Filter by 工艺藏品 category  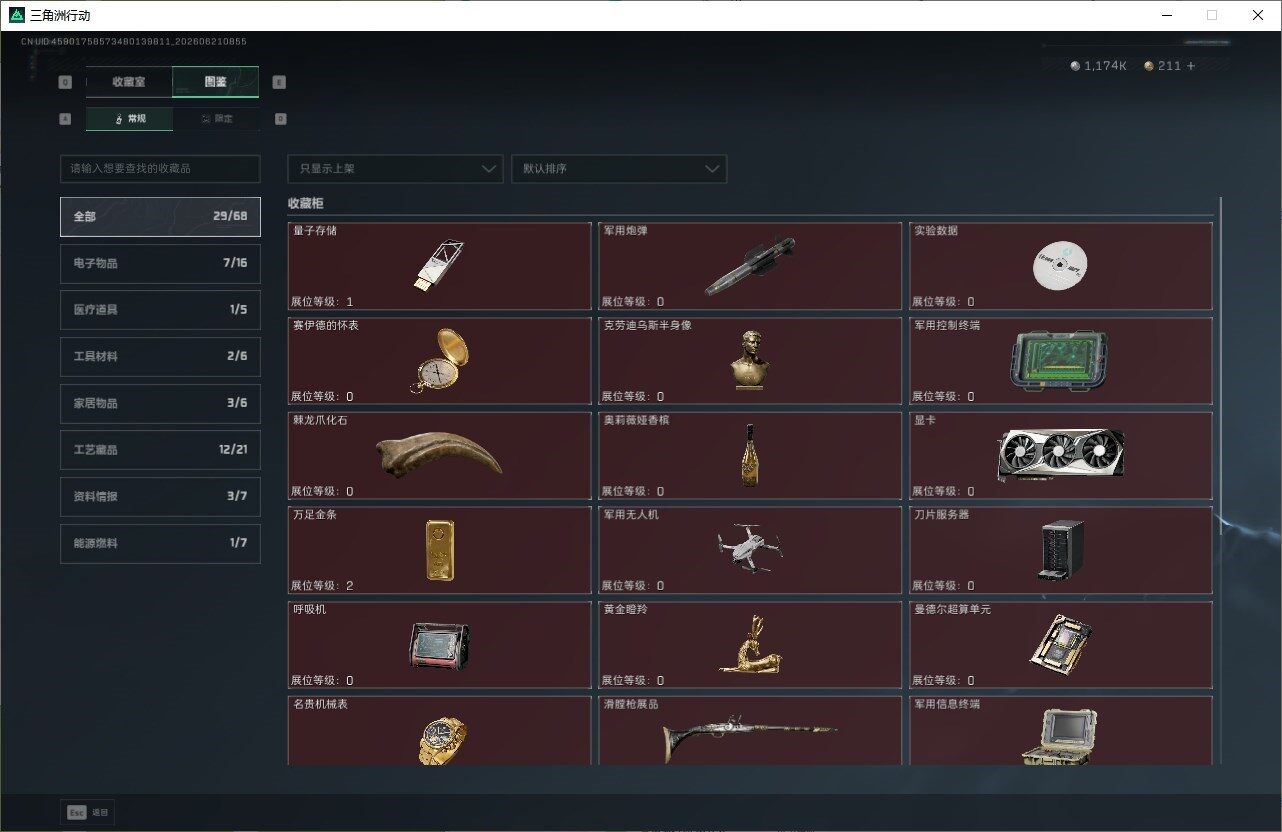(160, 450)
